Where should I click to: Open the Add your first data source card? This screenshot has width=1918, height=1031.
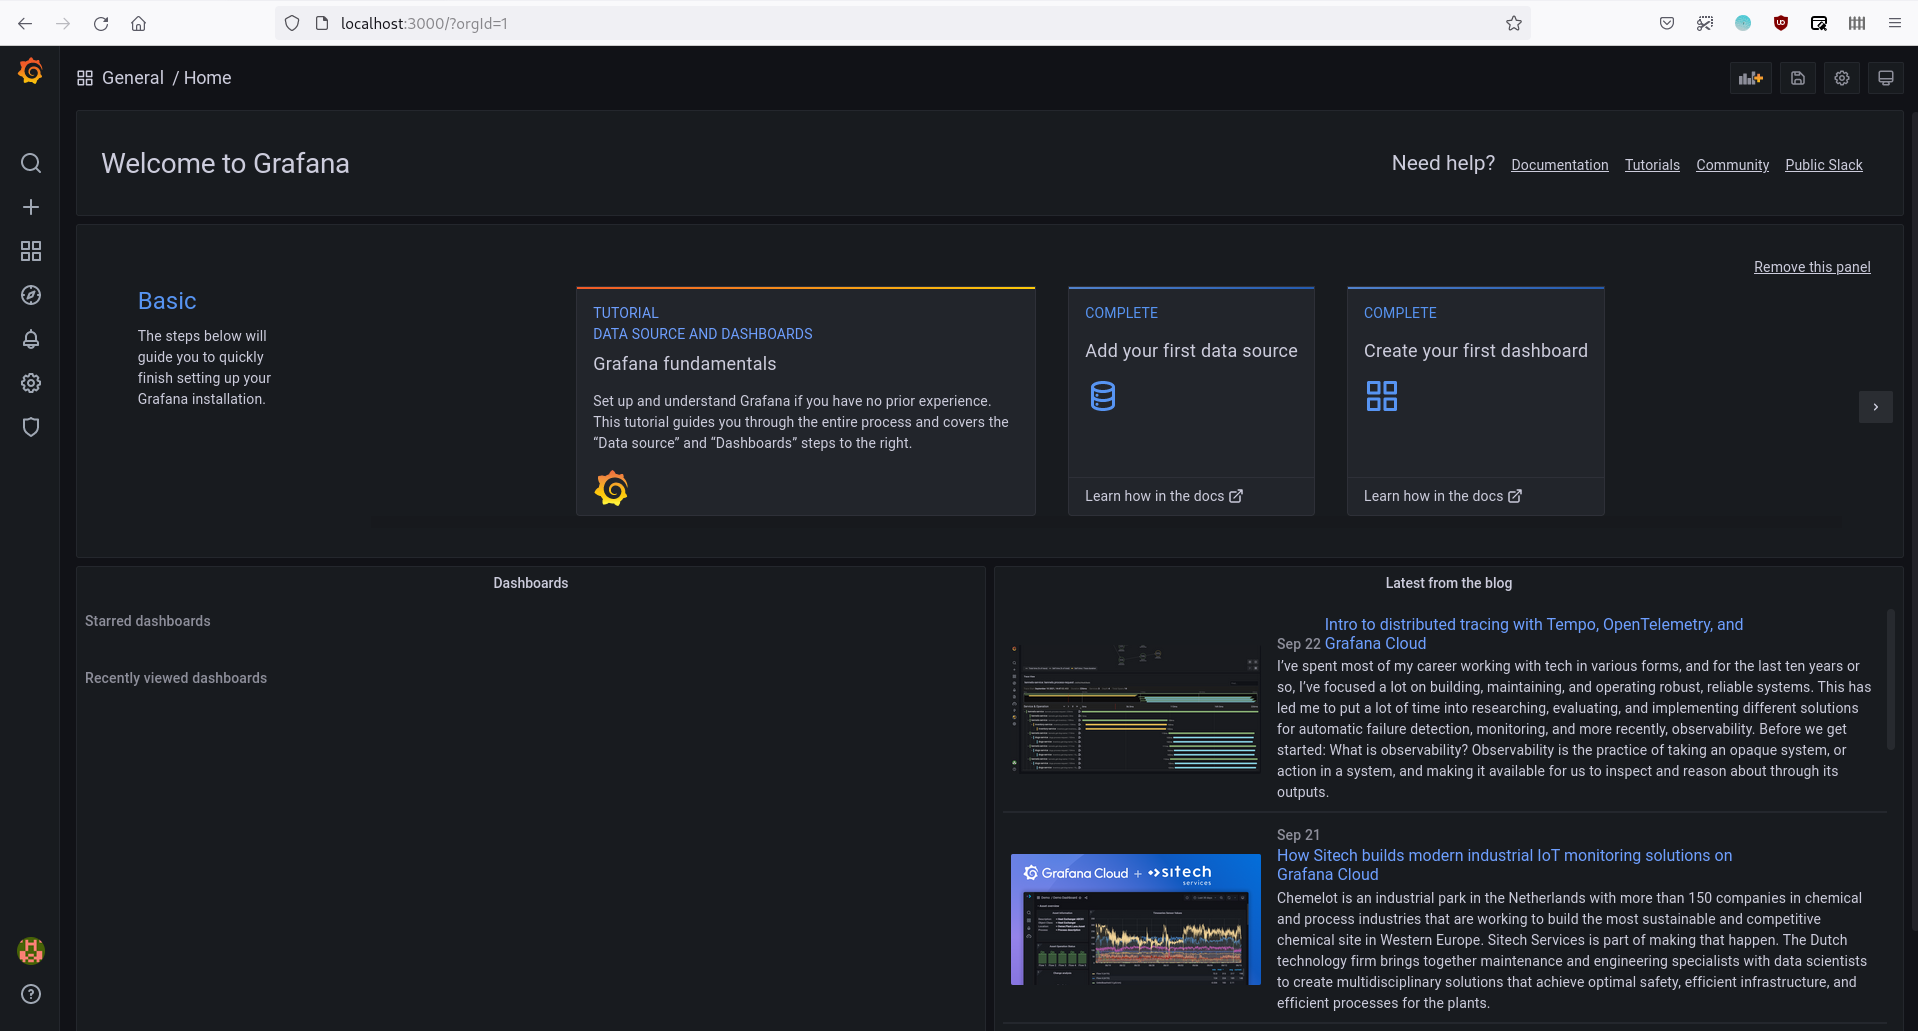1191,401
